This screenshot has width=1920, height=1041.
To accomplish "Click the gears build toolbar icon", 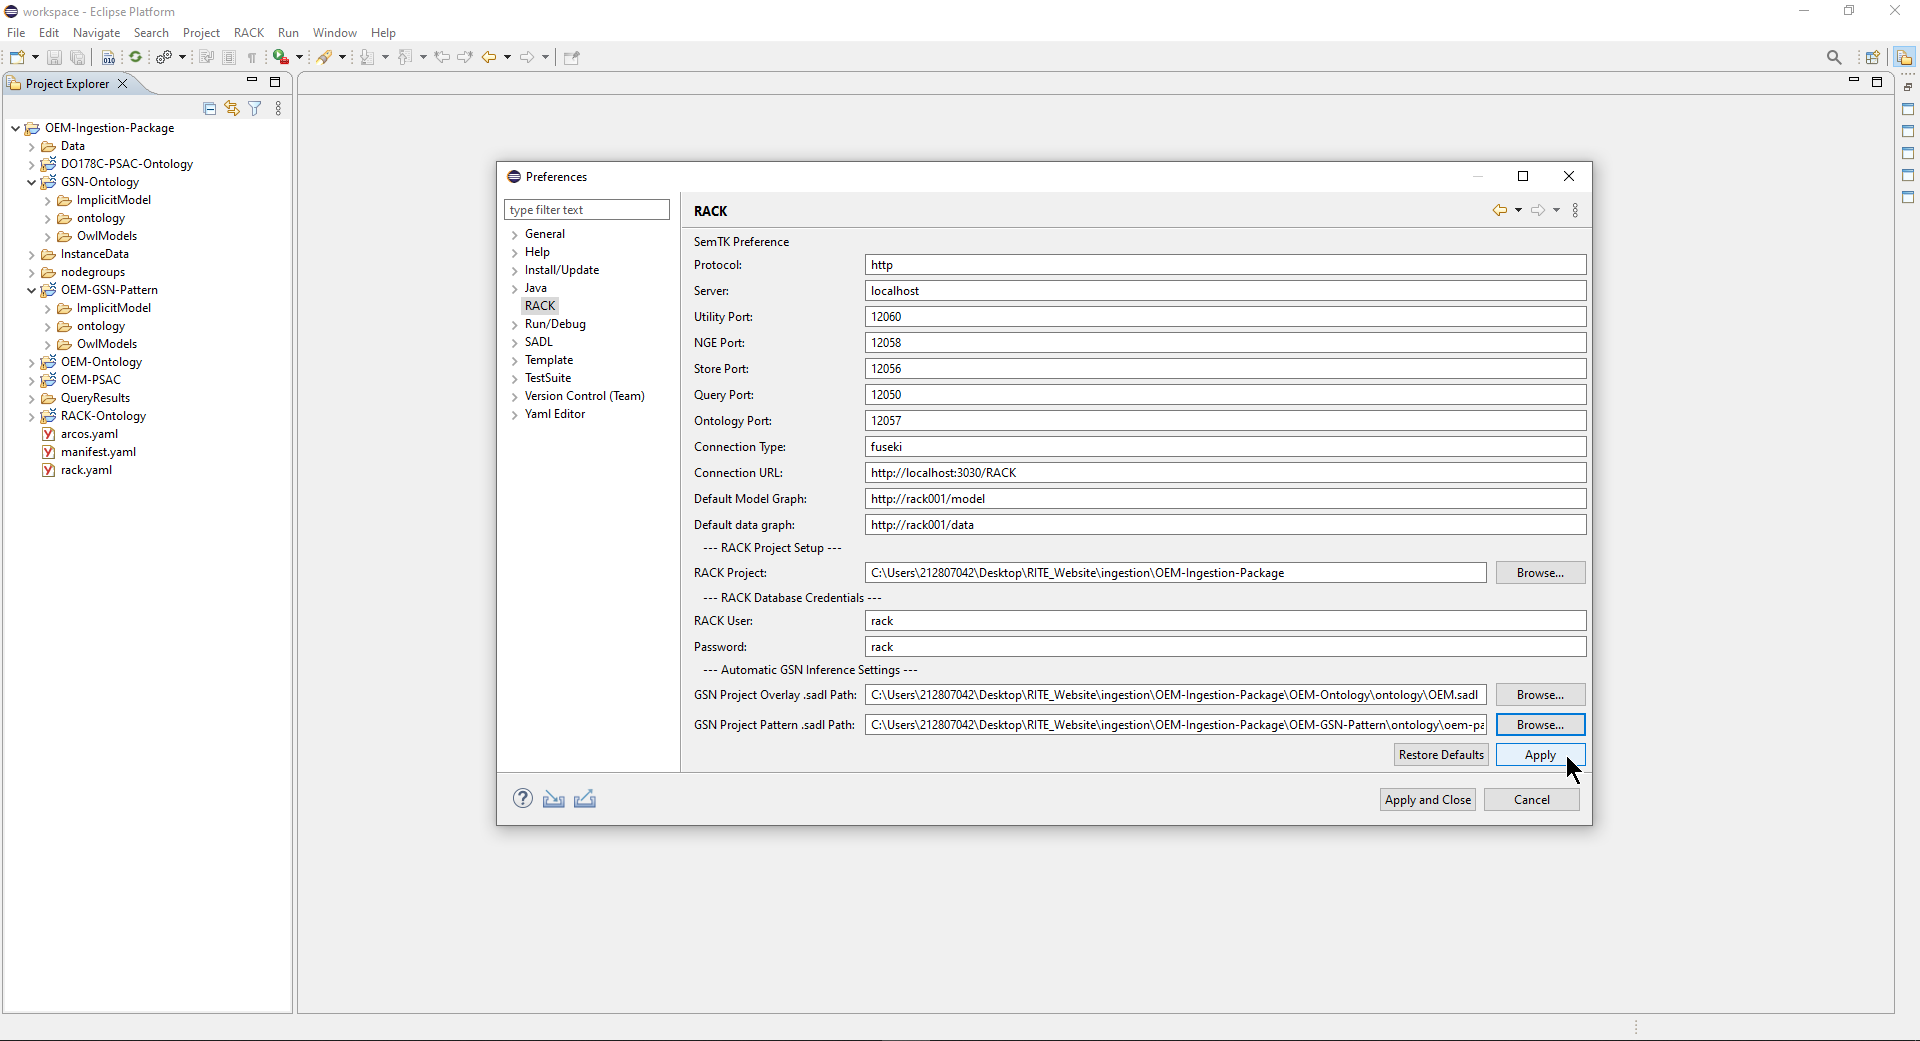I will coord(164,57).
